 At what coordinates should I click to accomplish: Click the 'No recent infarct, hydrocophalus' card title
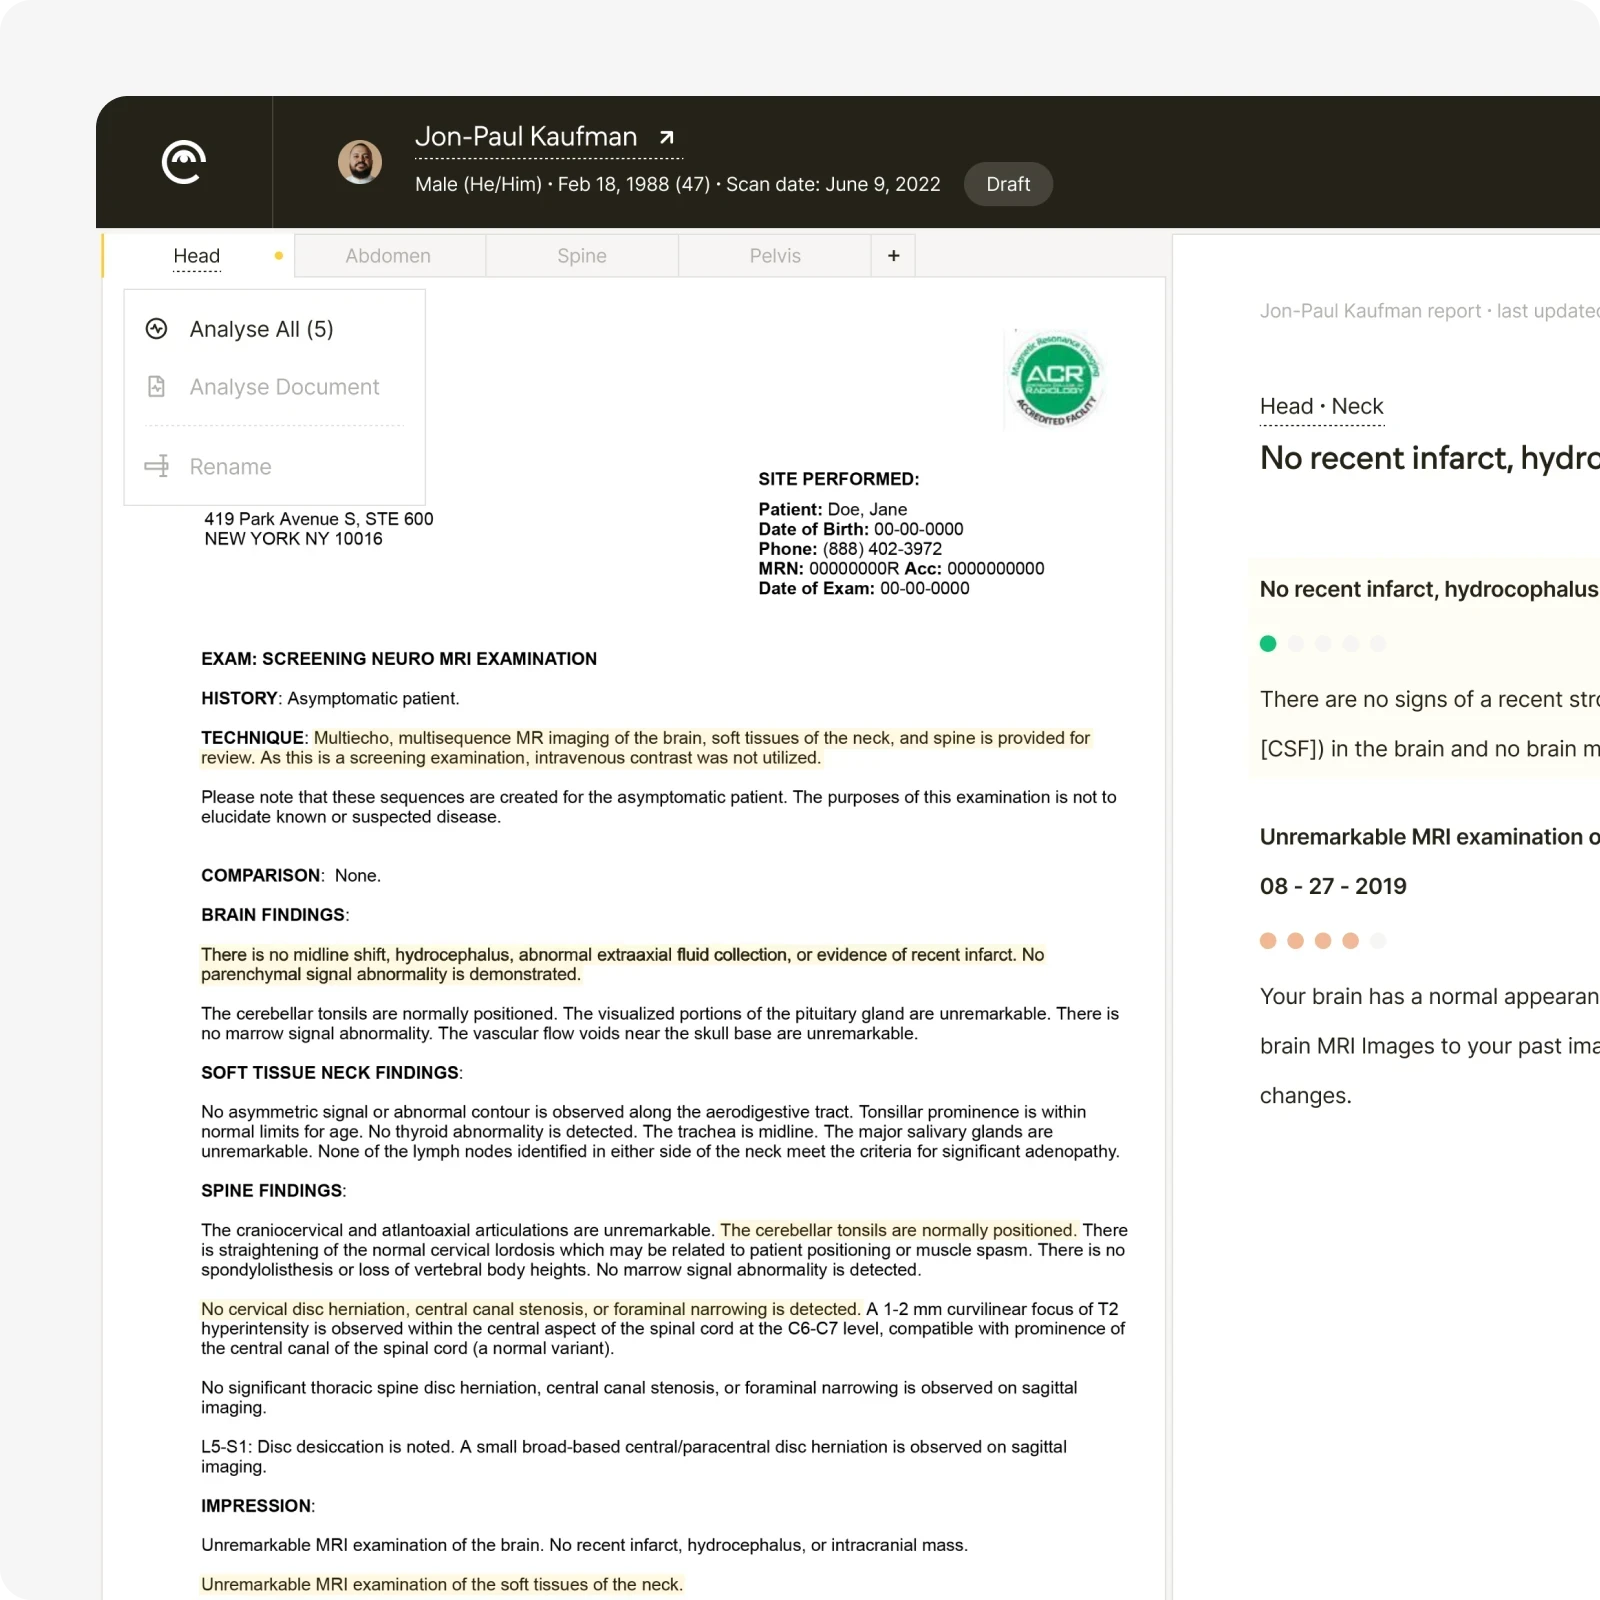1429,589
